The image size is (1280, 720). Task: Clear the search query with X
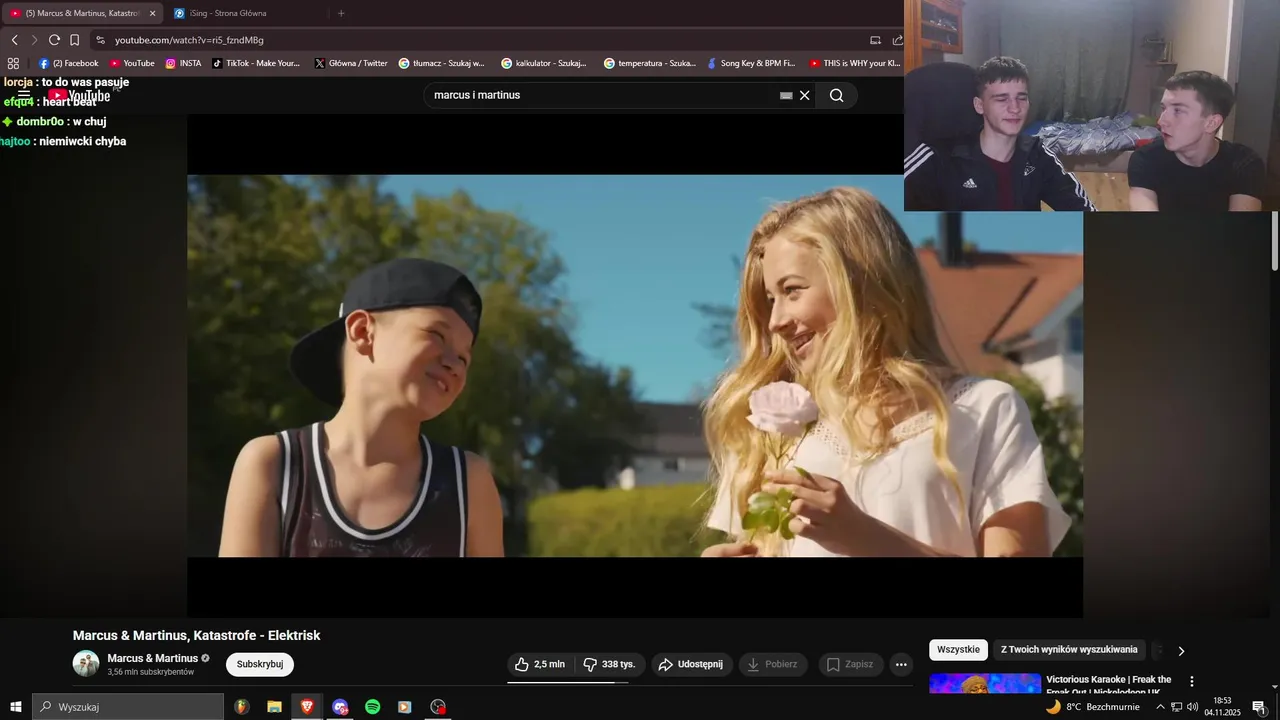click(804, 95)
